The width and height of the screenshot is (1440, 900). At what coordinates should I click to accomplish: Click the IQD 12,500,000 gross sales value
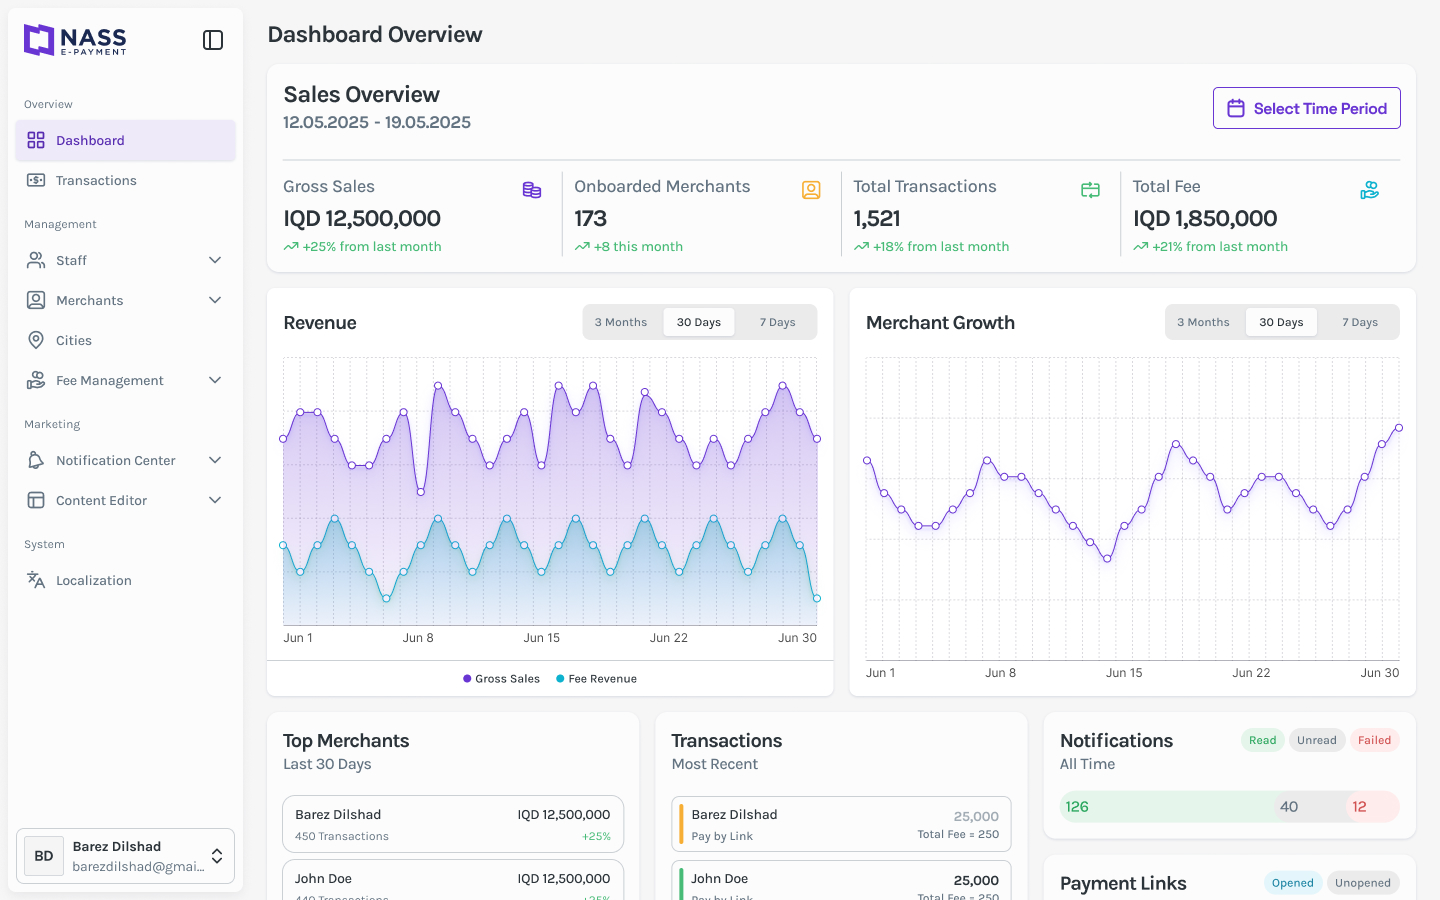362,218
